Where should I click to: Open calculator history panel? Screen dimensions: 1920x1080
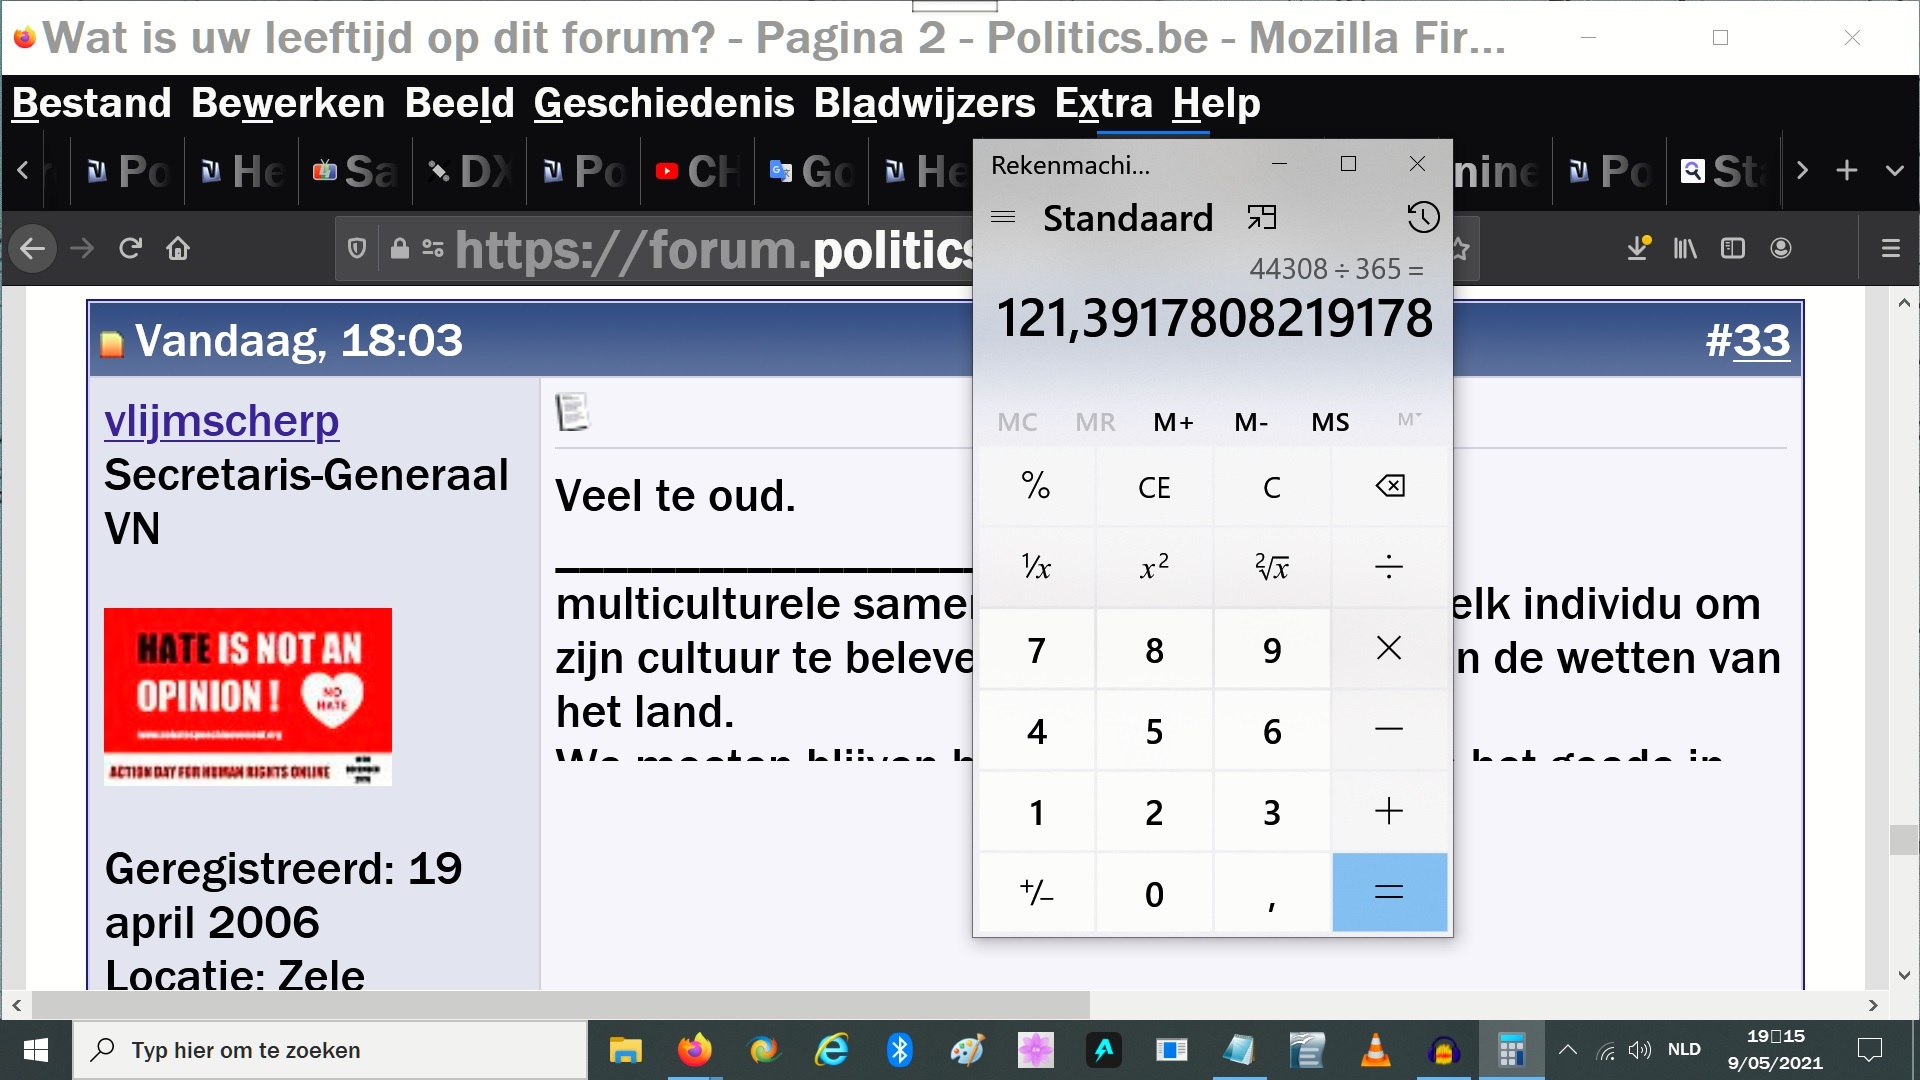tap(1422, 218)
